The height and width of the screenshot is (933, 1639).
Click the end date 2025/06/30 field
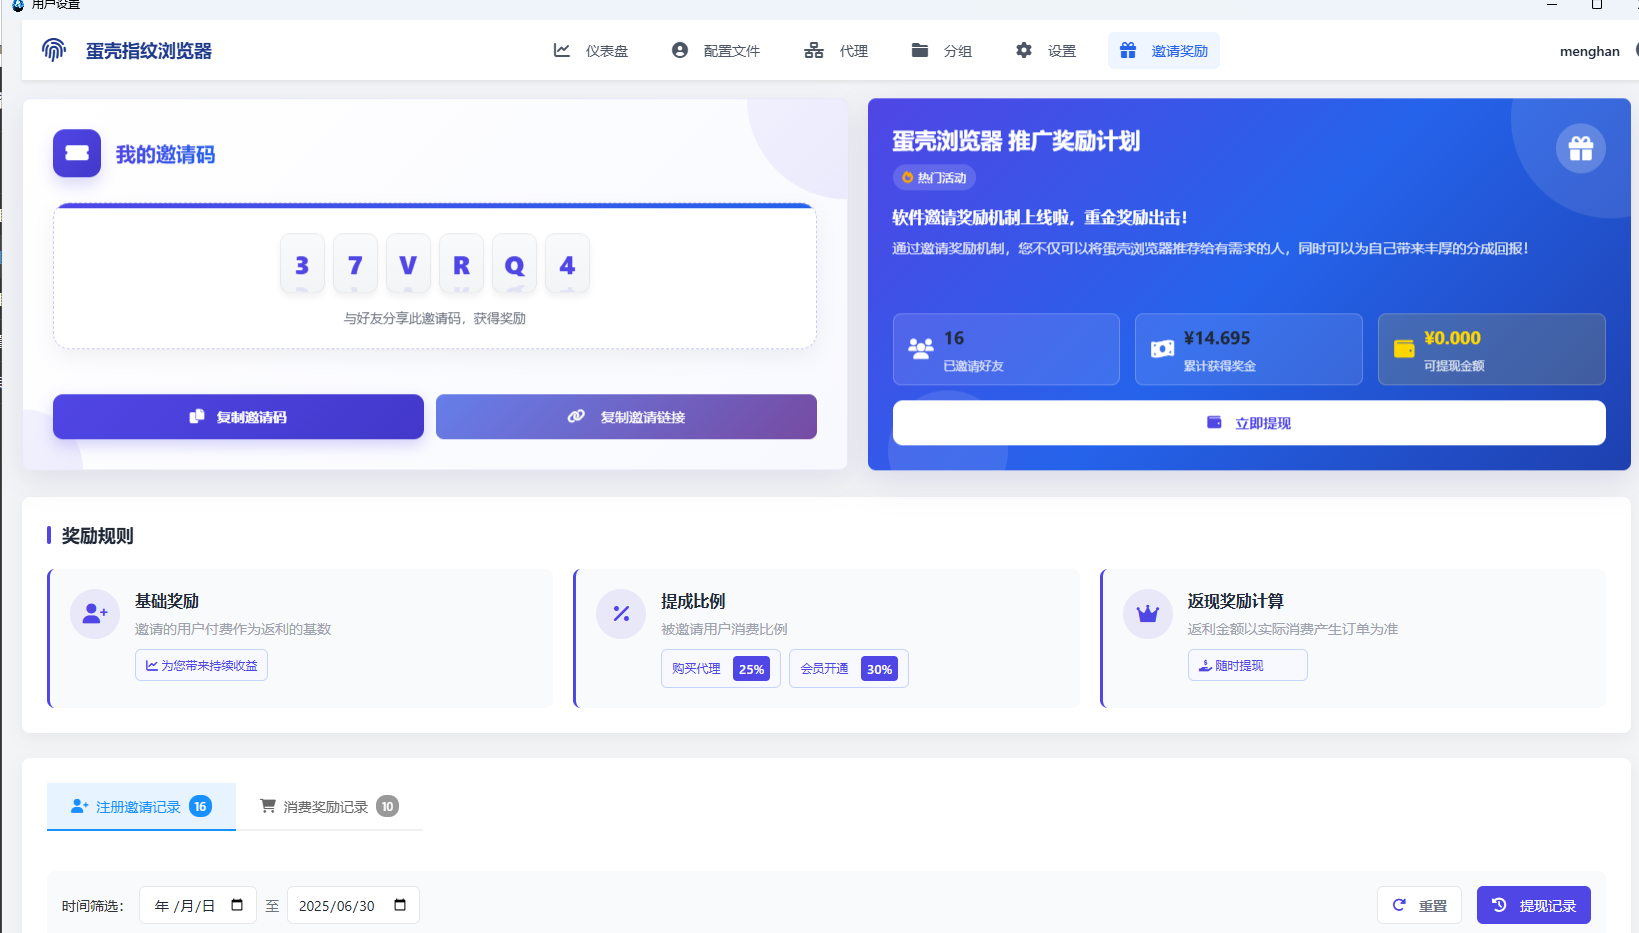pyautogui.click(x=353, y=905)
